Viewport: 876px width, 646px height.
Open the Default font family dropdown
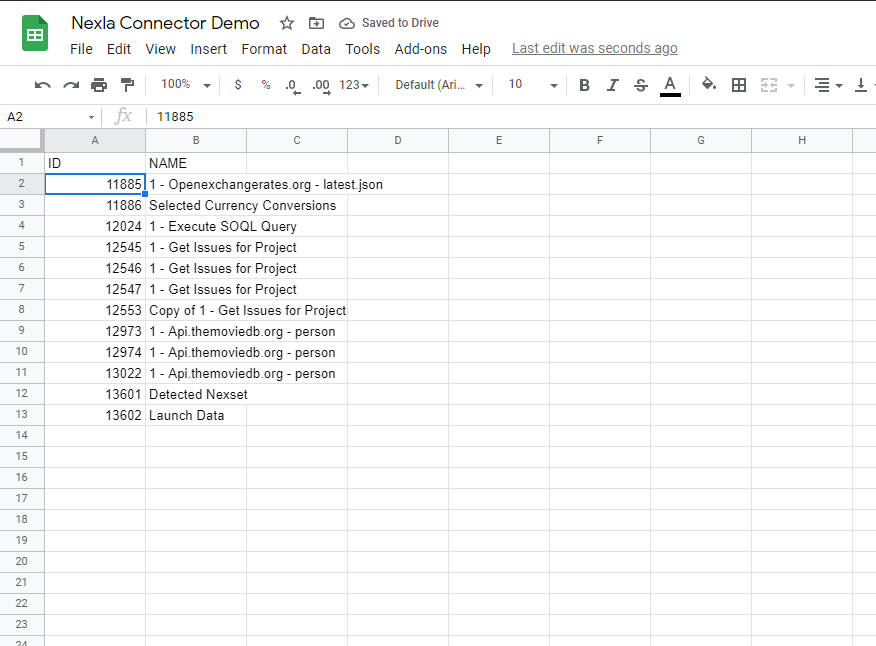click(439, 85)
